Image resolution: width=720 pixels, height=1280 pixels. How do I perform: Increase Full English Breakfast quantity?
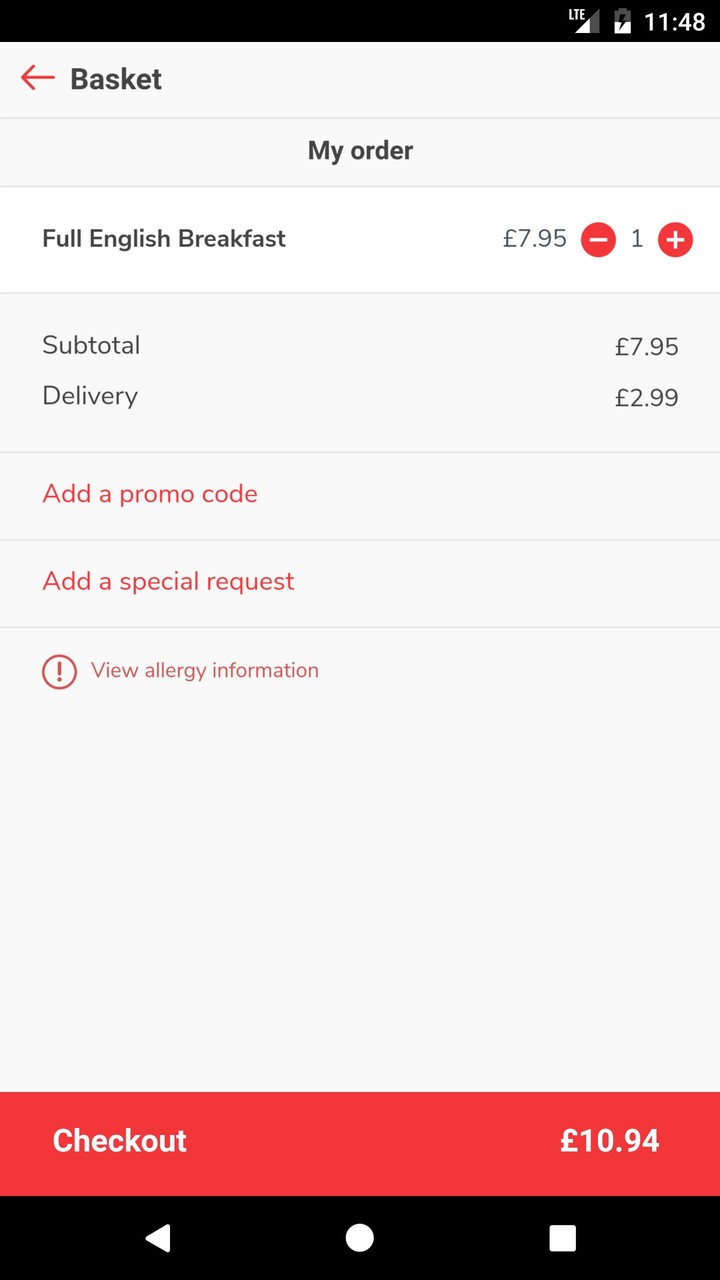(675, 240)
